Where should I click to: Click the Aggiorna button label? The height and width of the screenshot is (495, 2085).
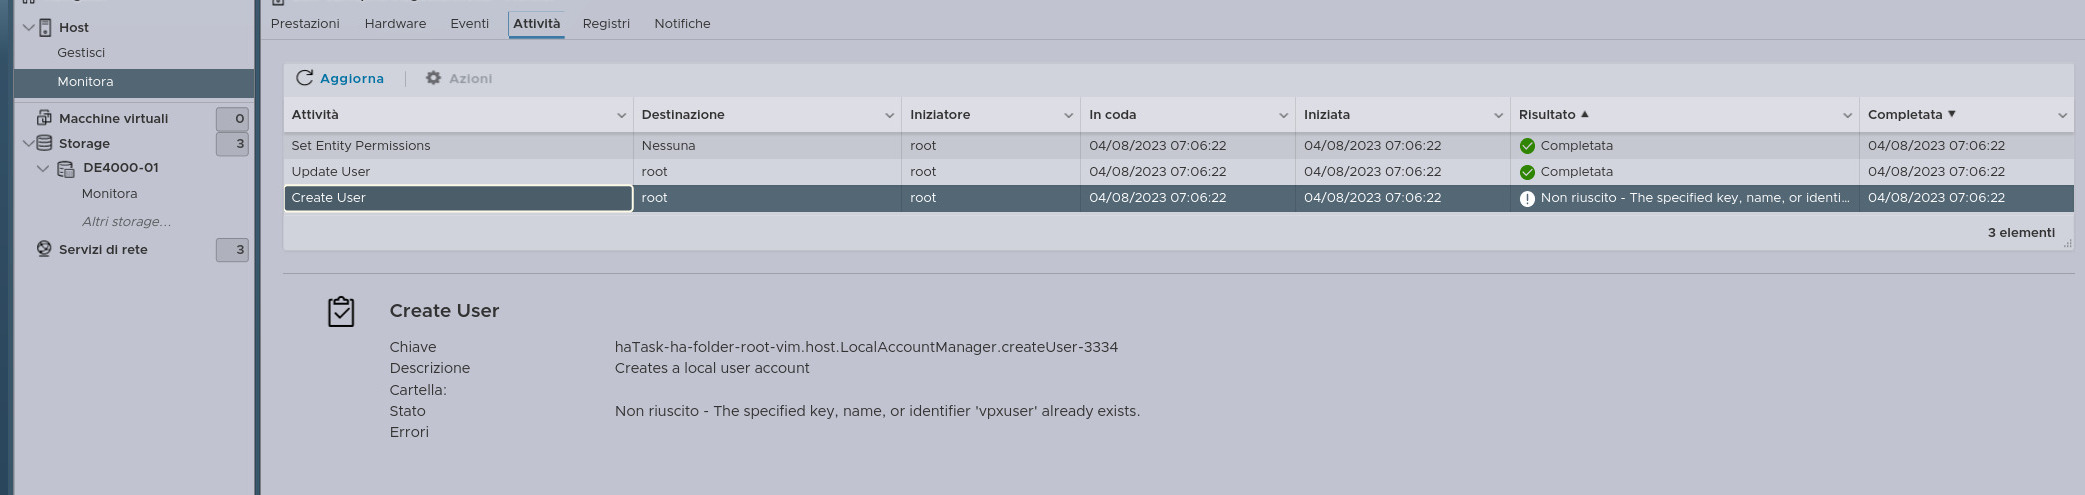(352, 78)
